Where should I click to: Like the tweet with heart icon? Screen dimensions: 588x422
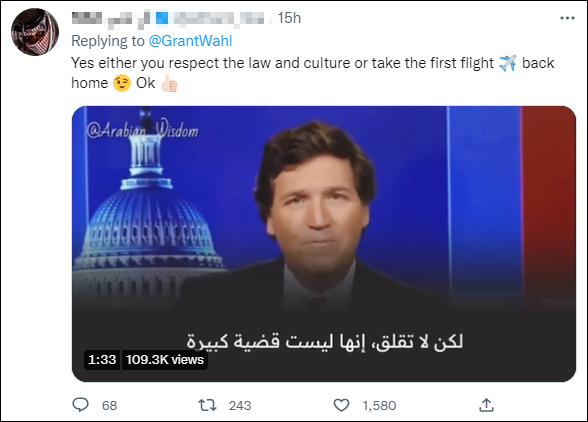(341, 405)
